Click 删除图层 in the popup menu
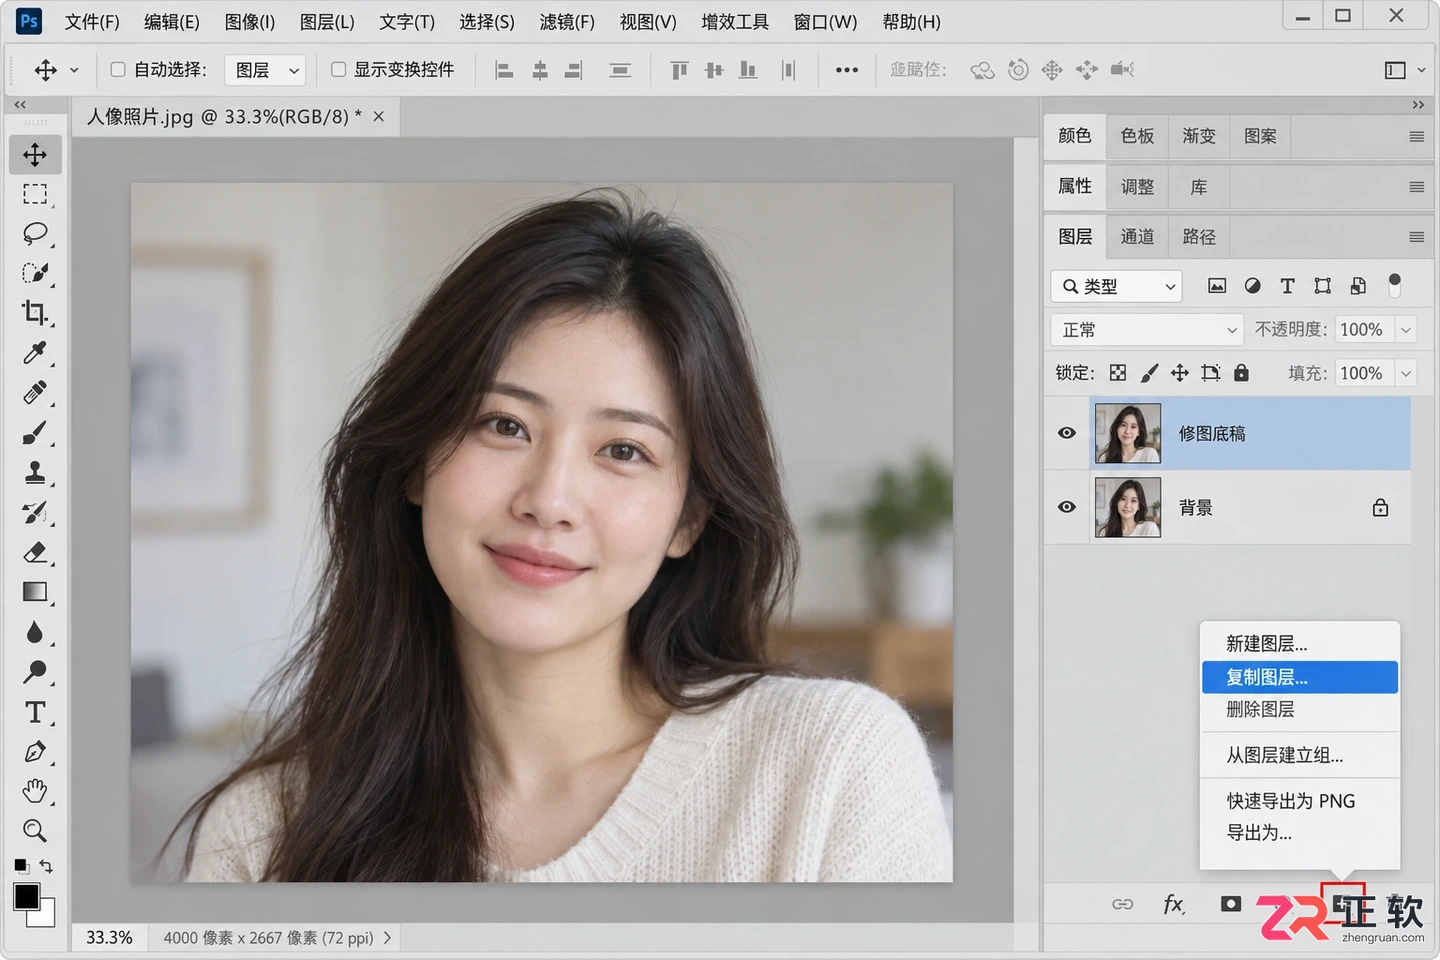The width and height of the screenshot is (1440, 960). point(1300,709)
